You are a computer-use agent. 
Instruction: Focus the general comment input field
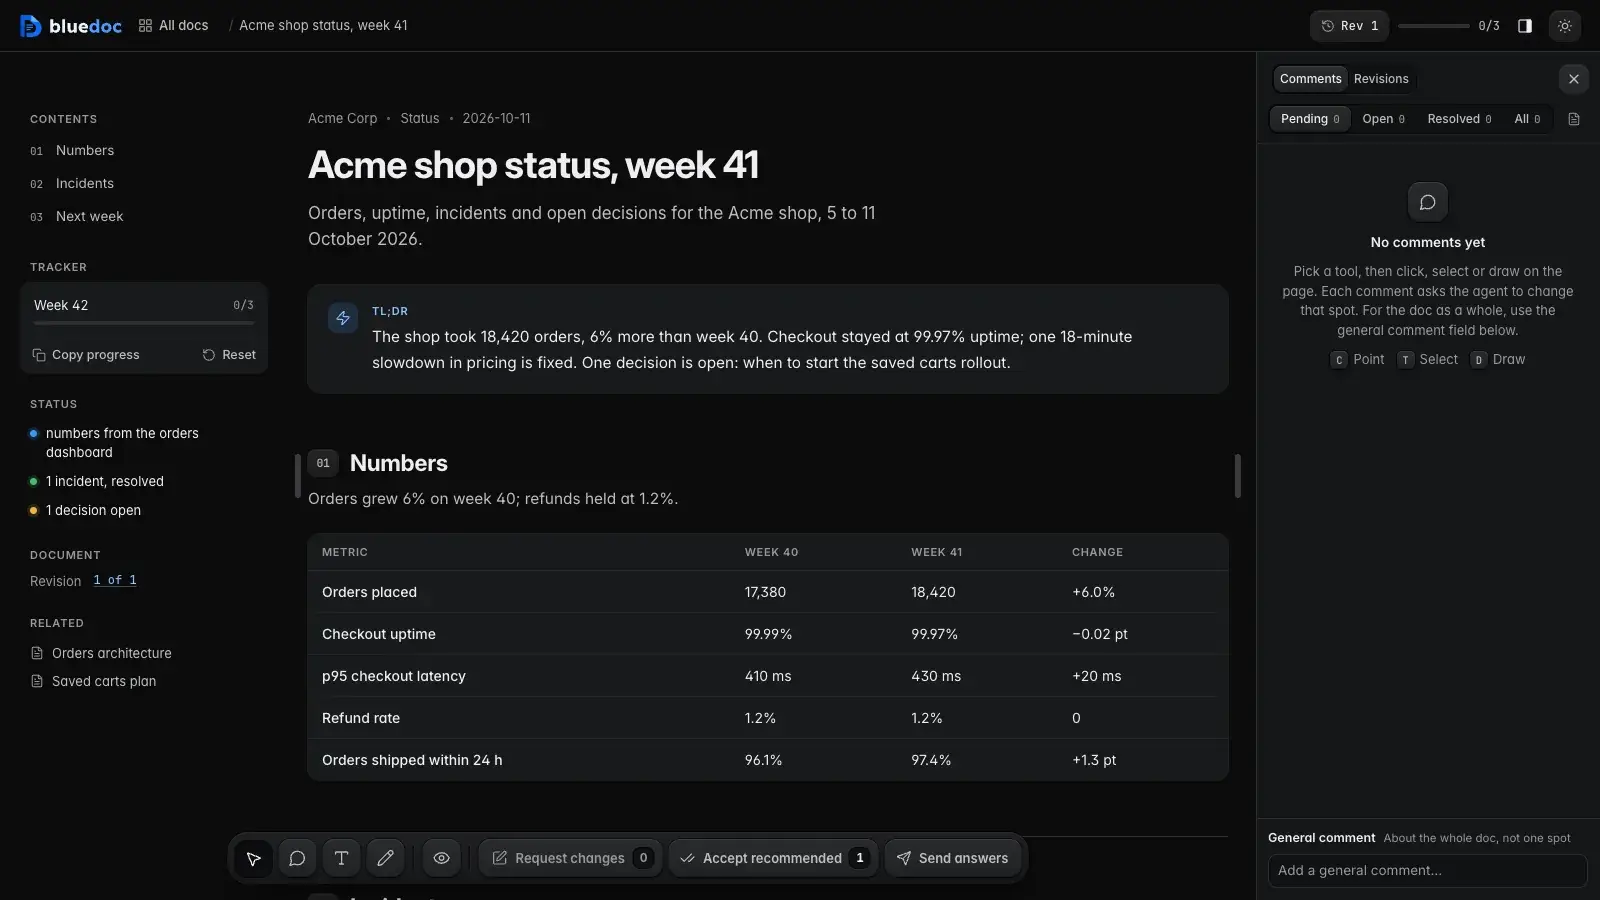1427,871
